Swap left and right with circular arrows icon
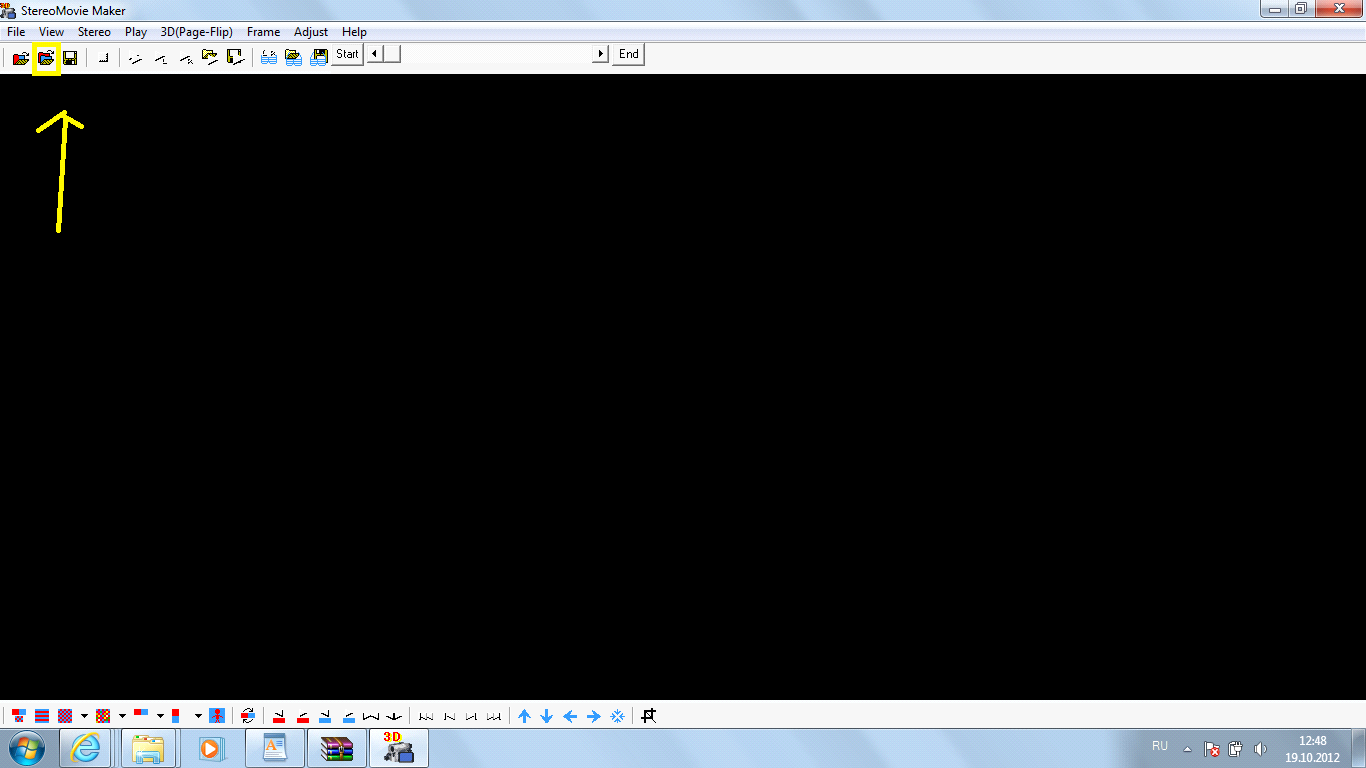The image size is (1366, 768). point(248,716)
